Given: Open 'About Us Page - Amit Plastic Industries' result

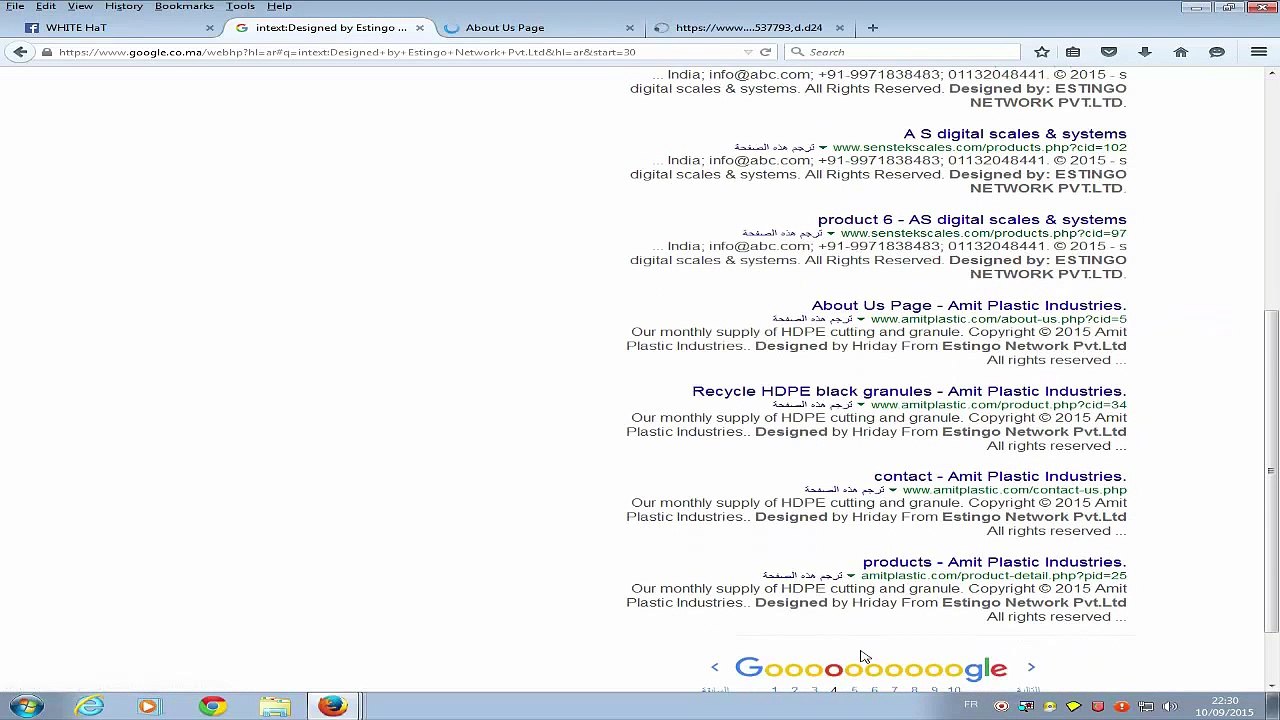Looking at the screenshot, I should click(x=969, y=305).
